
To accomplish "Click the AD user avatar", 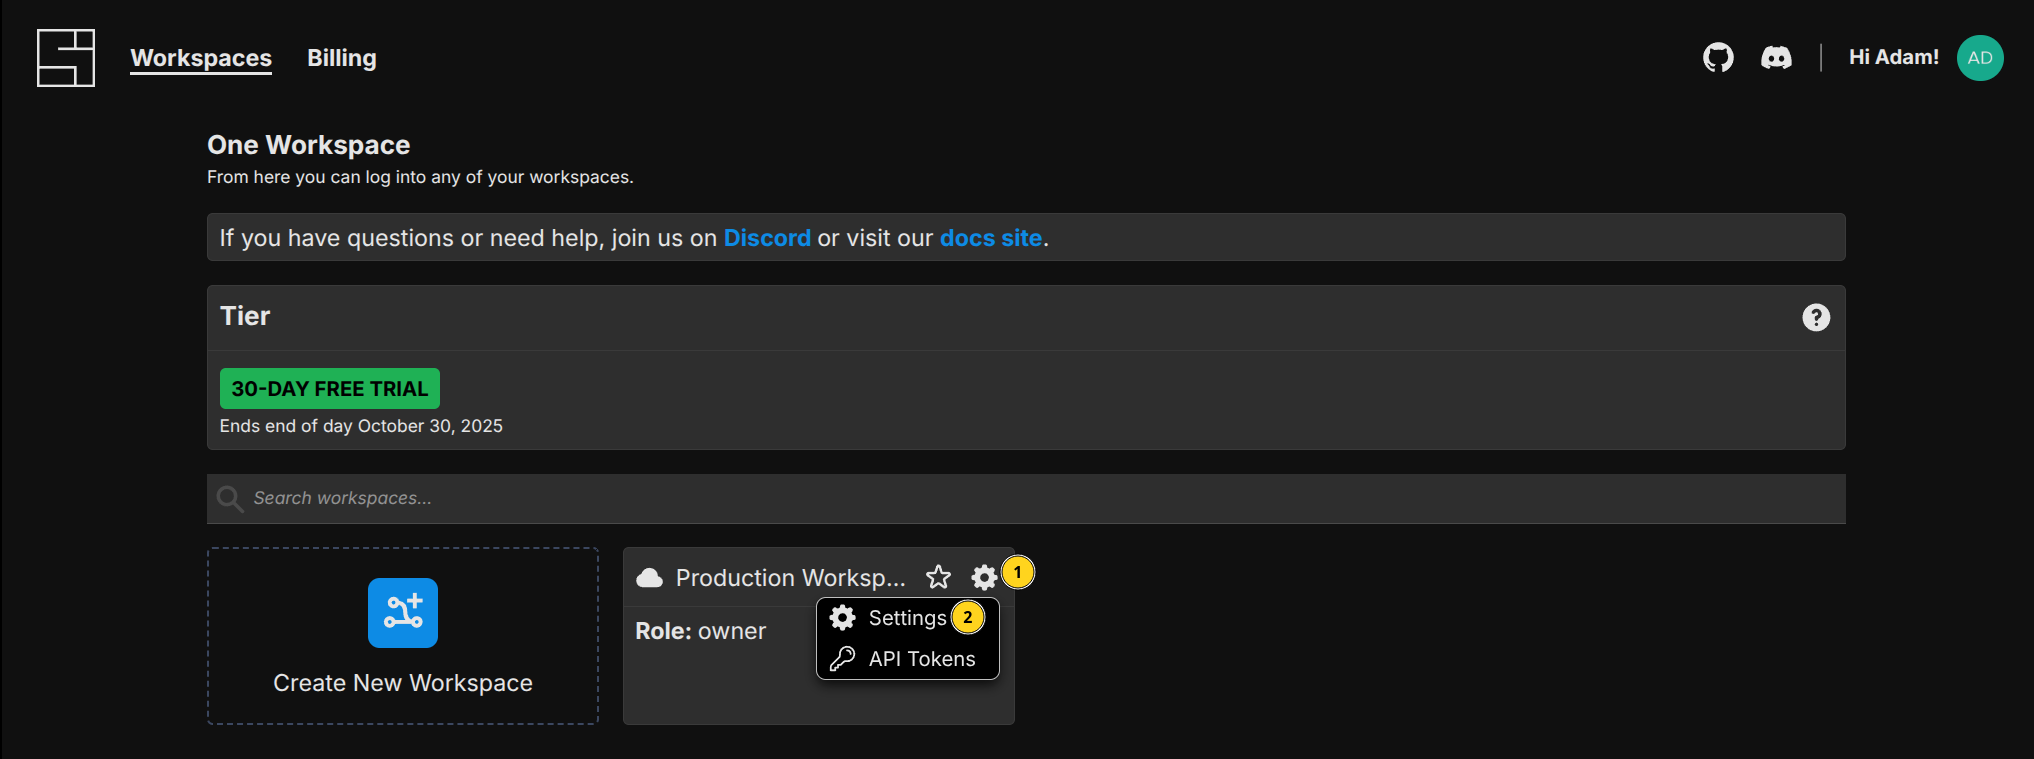I will [1979, 58].
